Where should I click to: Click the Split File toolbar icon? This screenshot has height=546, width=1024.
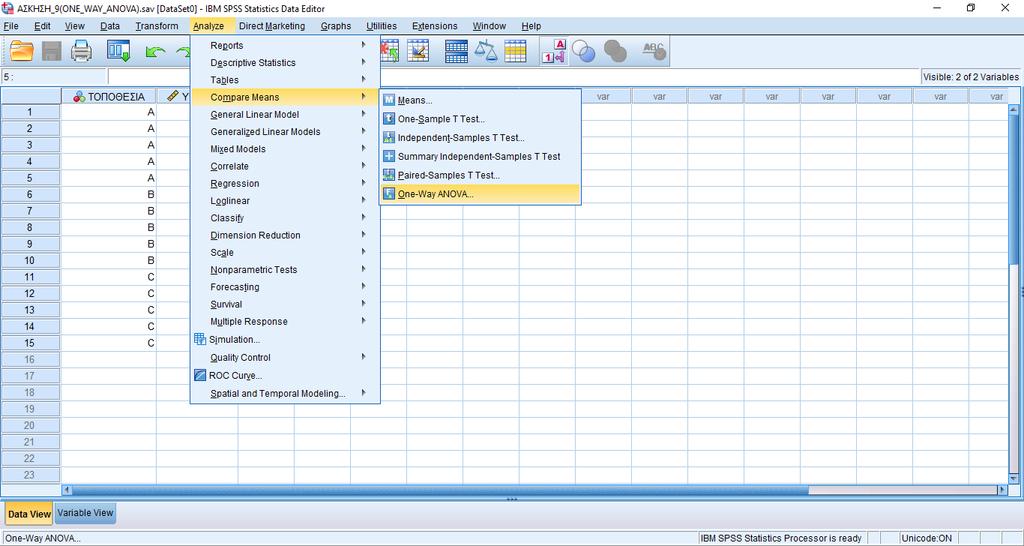pos(456,51)
